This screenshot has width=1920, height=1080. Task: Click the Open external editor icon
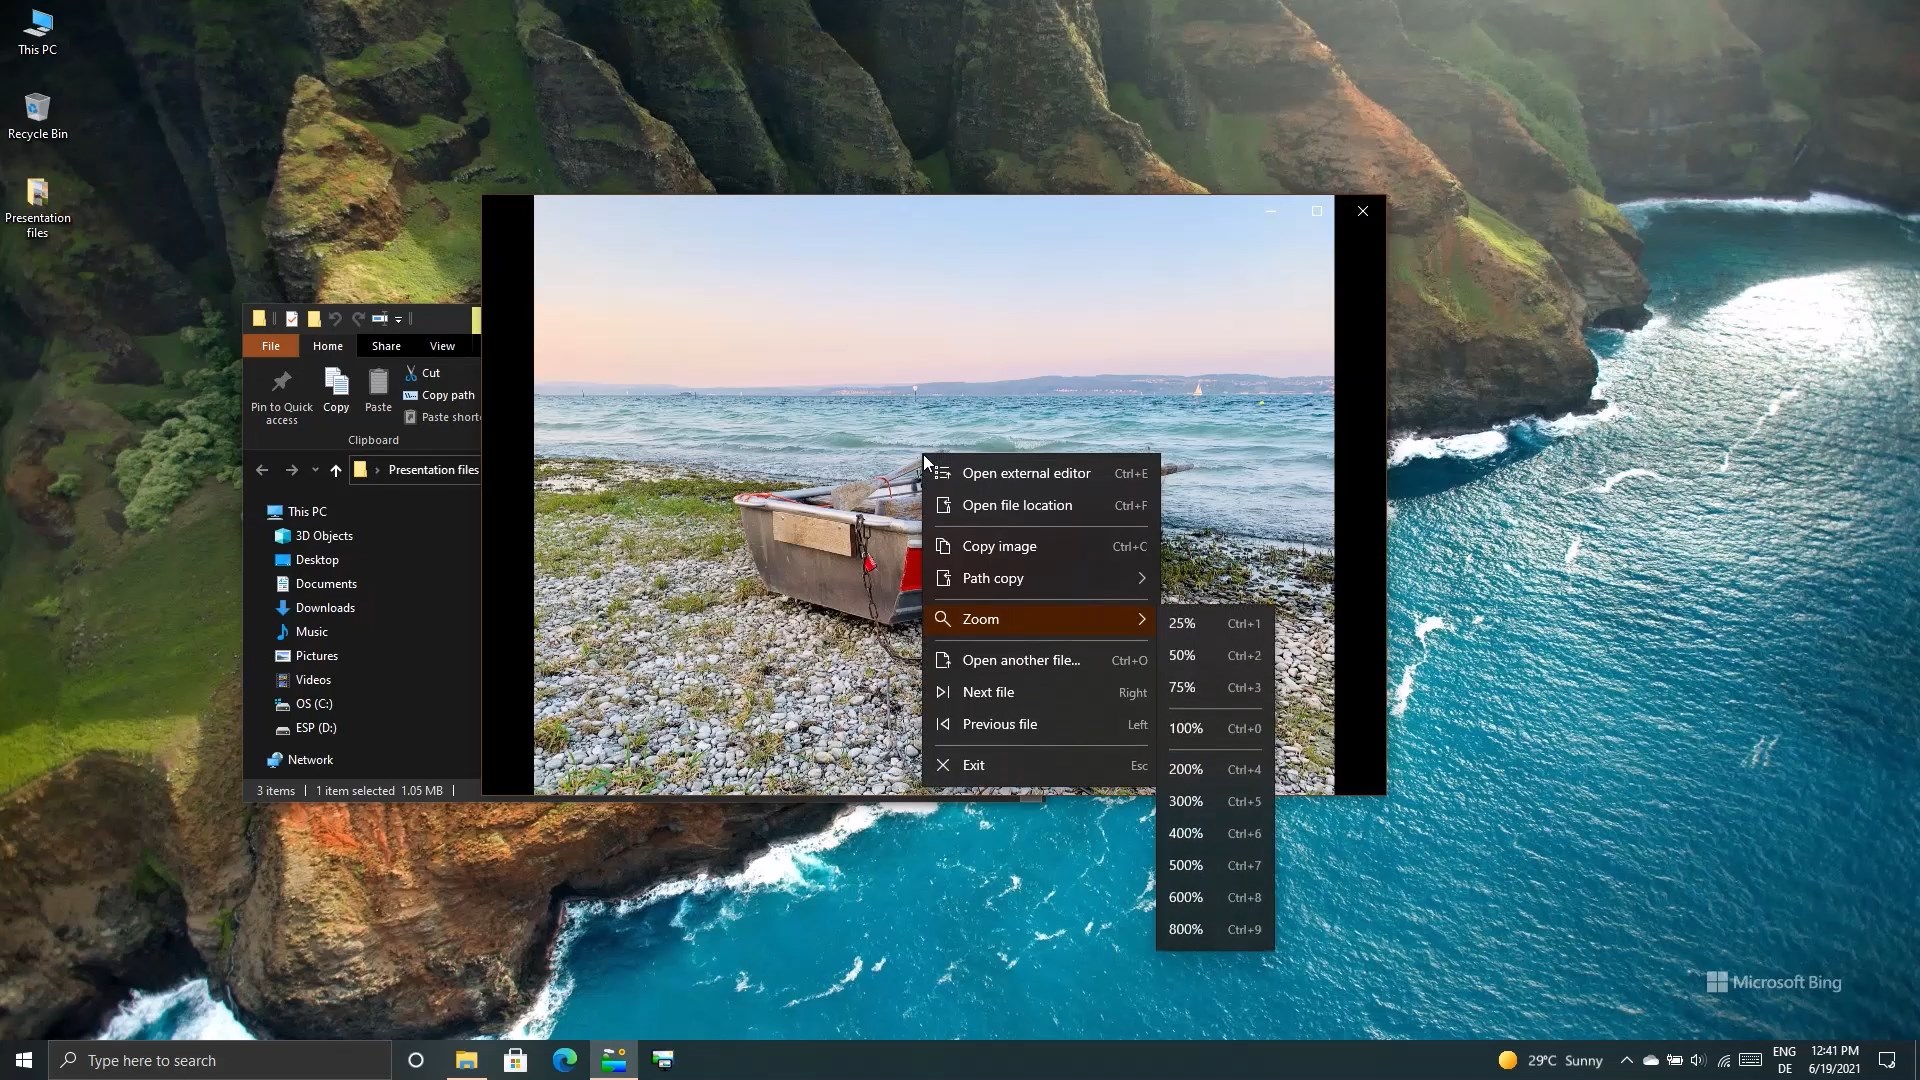point(942,473)
